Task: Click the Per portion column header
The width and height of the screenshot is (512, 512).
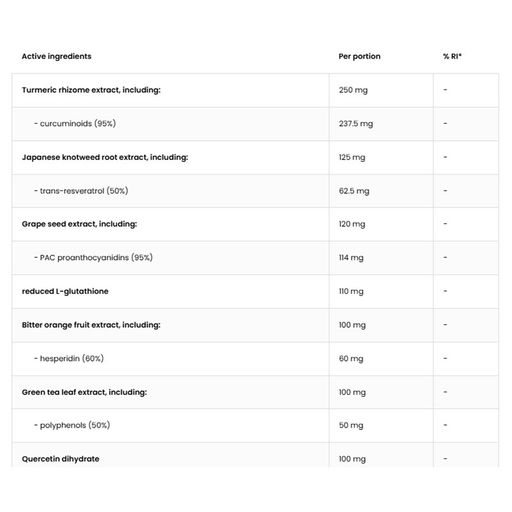Action: pyautogui.click(x=359, y=56)
